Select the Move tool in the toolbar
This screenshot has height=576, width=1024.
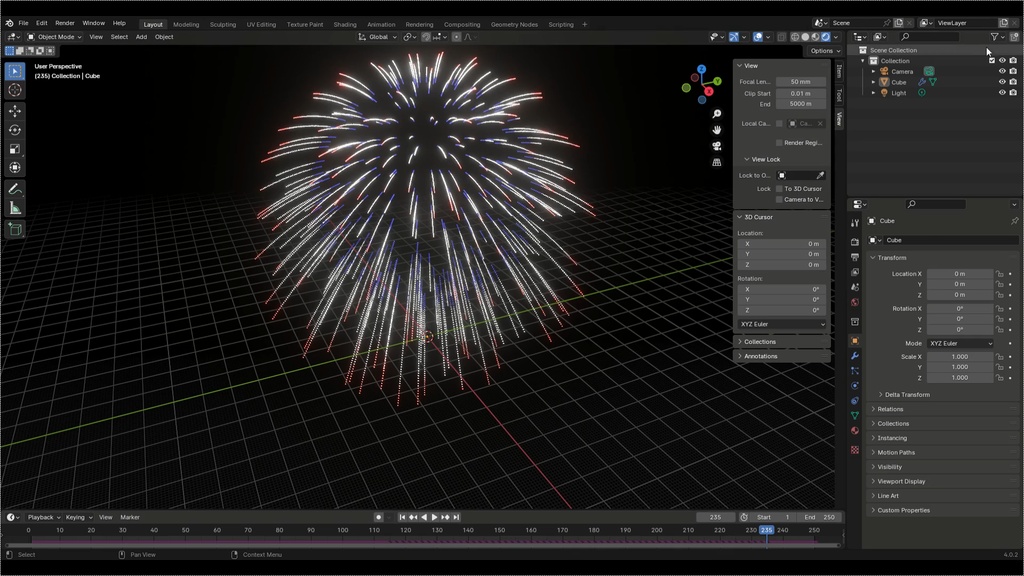click(x=15, y=111)
